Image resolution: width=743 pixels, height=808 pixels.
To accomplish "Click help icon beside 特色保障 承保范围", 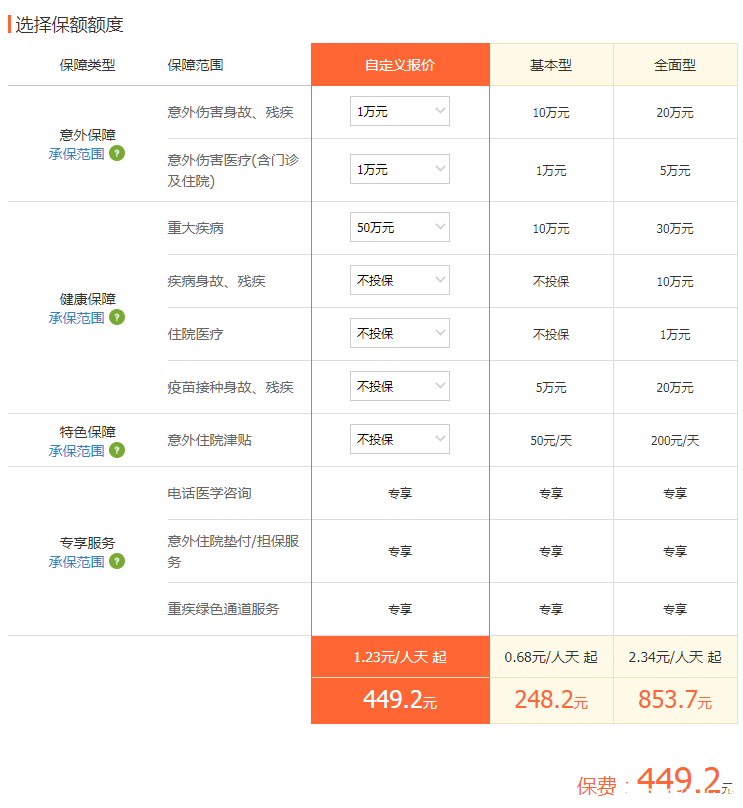I will click(x=117, y=450).
